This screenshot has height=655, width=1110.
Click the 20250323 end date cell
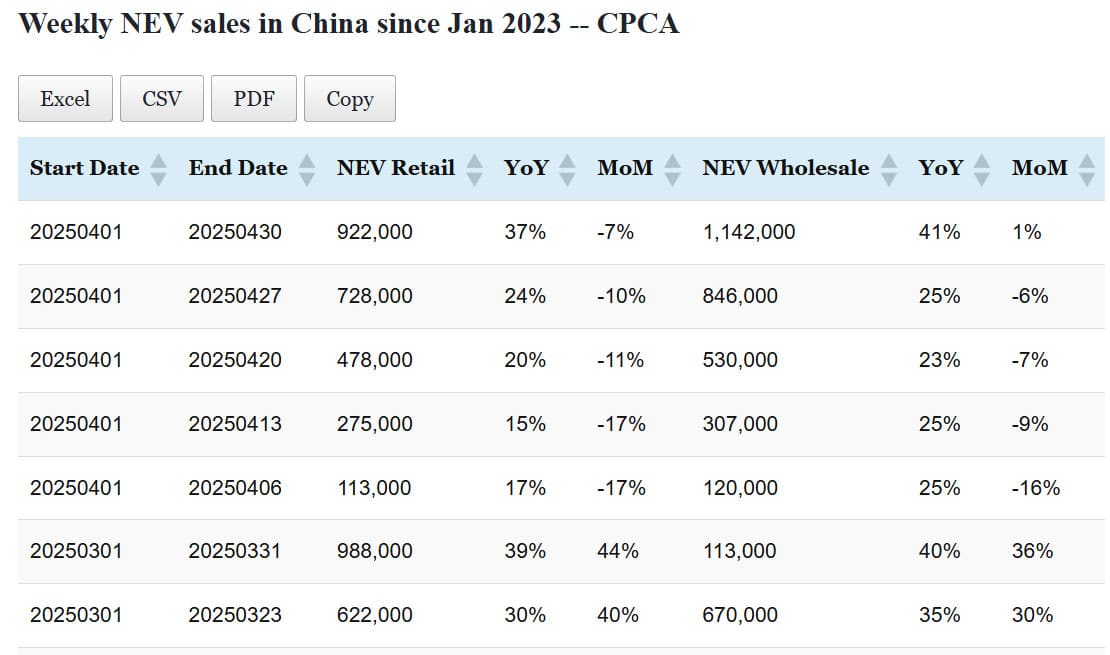235,615
